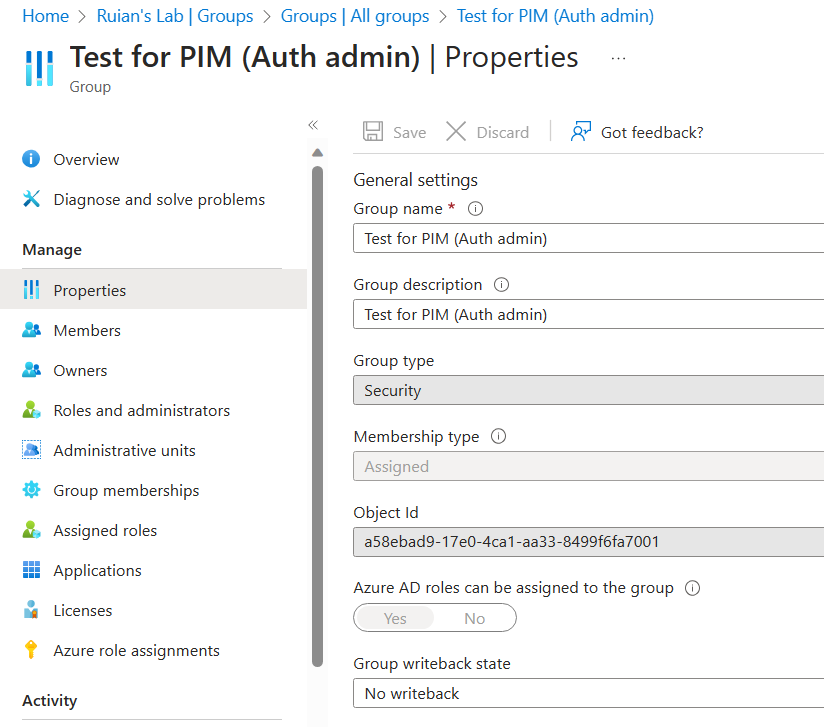This screenshot has height=727, width=824.
Task: Enable Azure AD role assignment with Yes toggle
Action: [x=394, y=618]
